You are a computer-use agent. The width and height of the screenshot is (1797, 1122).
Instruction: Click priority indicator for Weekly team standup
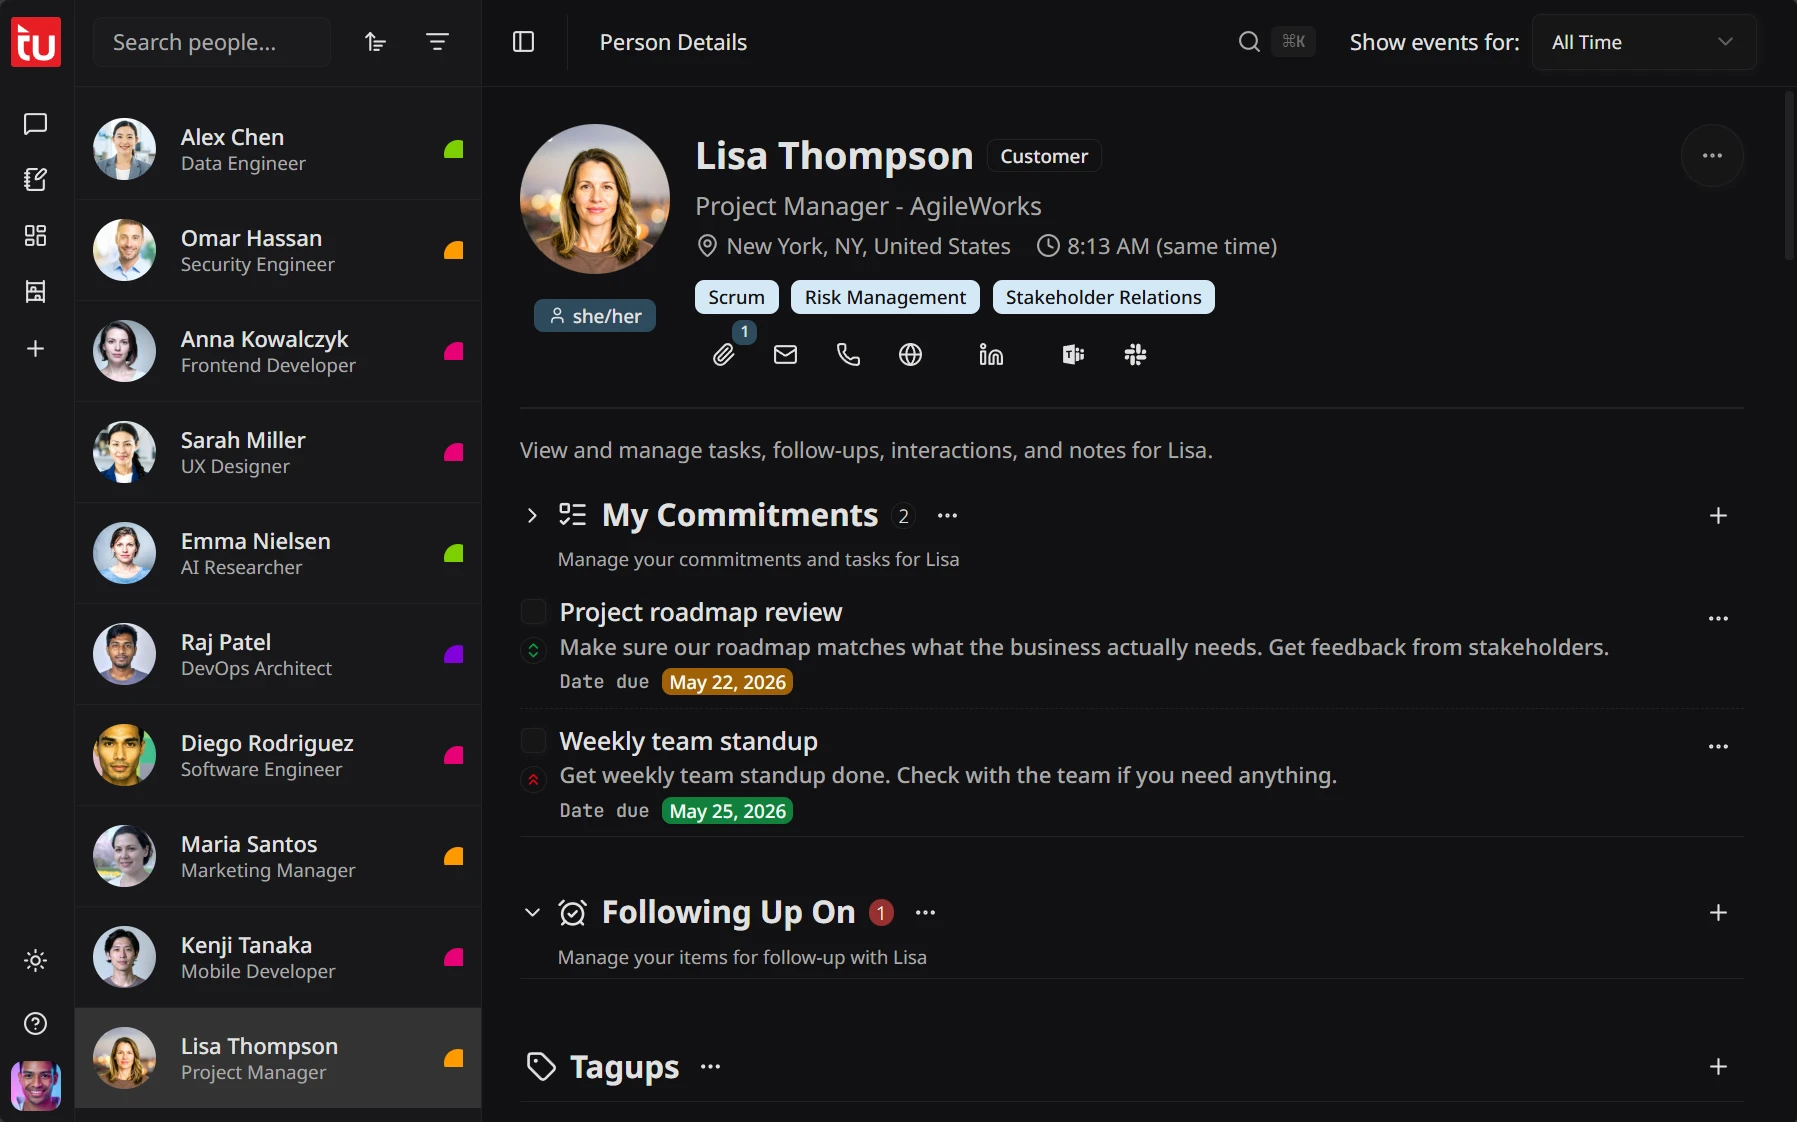(534, 779)
